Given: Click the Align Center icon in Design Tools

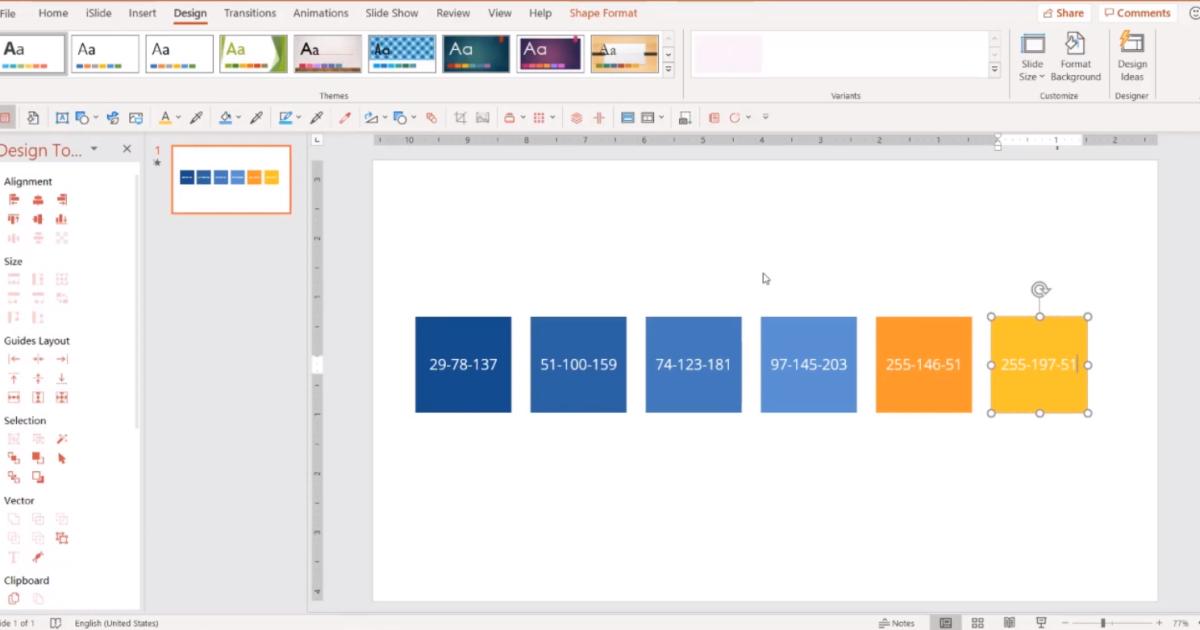Looking at the screenshot, I should point(38,199).
